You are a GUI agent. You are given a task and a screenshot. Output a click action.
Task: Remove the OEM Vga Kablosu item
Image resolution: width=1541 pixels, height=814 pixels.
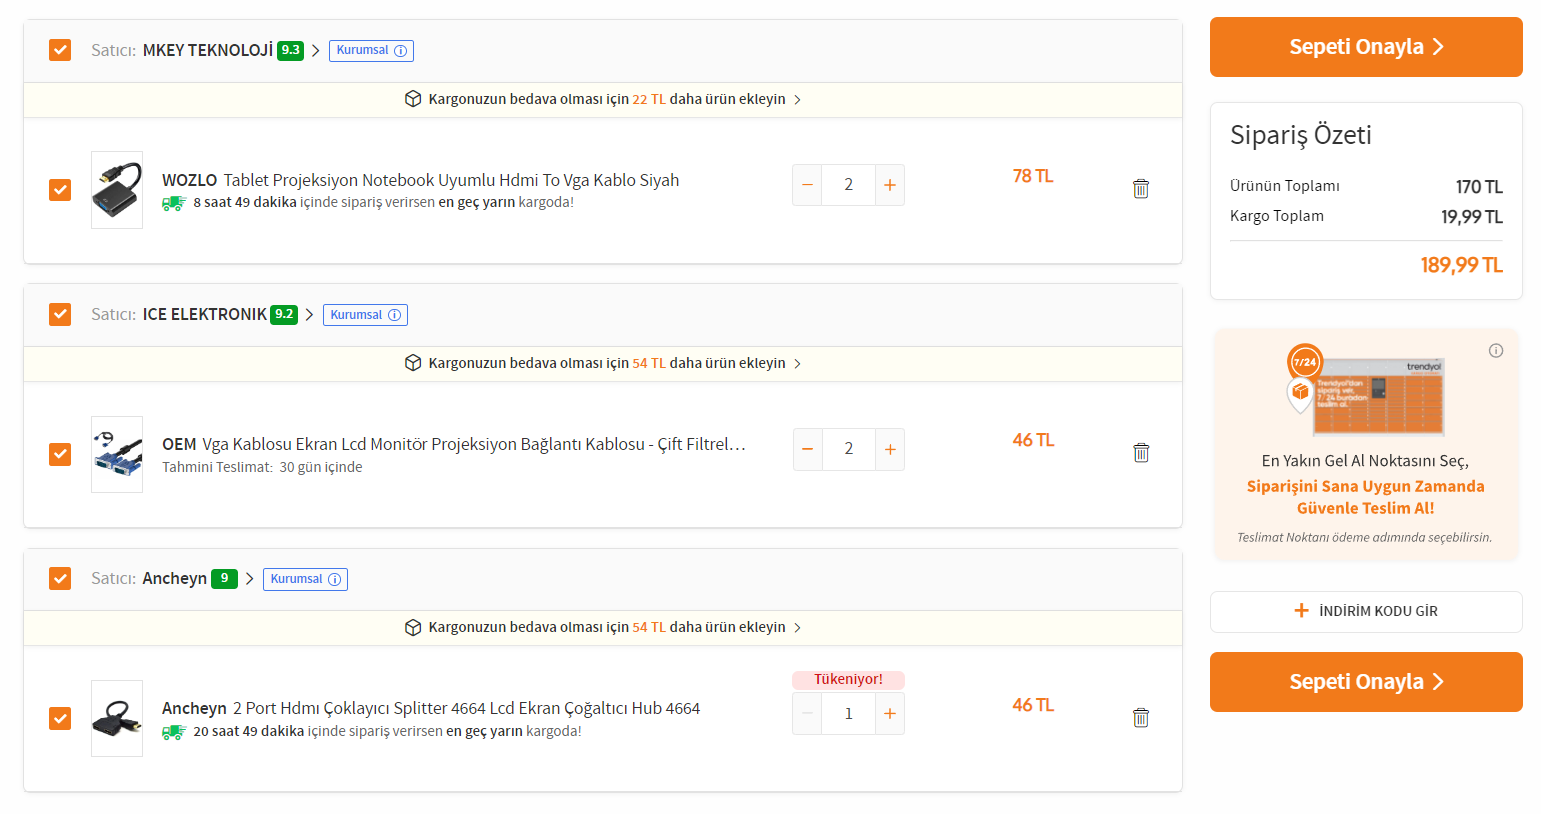tap(1141, 452)
